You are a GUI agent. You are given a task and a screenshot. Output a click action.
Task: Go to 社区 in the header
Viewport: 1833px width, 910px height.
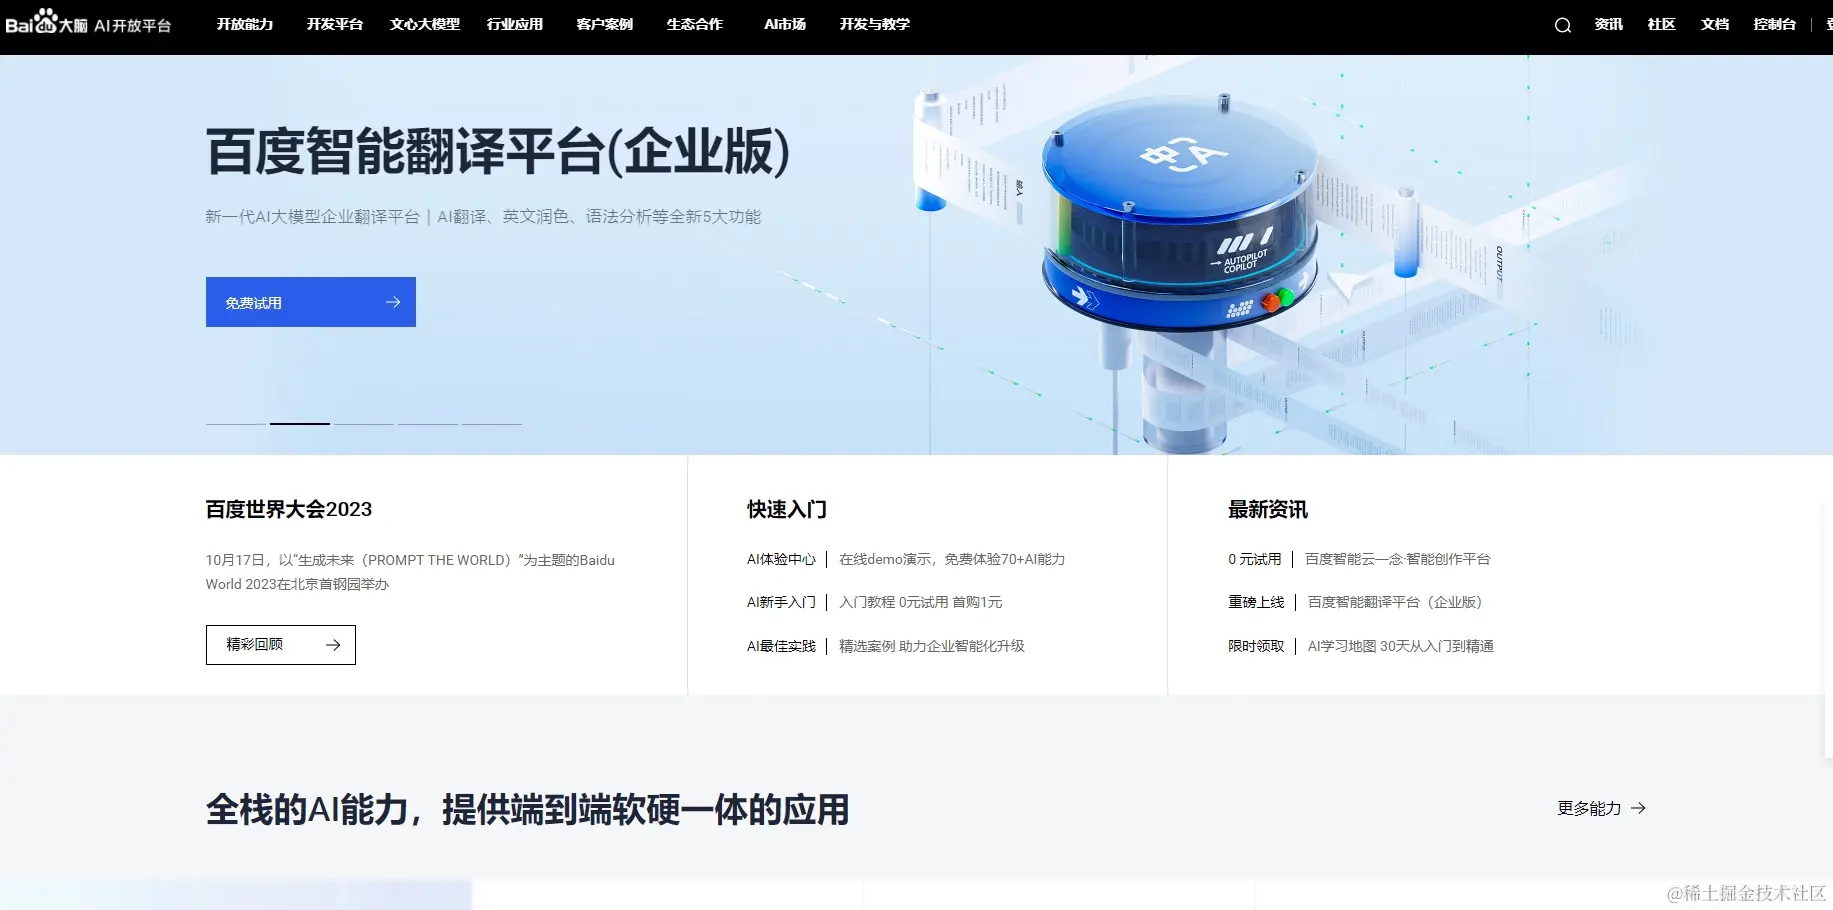coord(1661,24)
